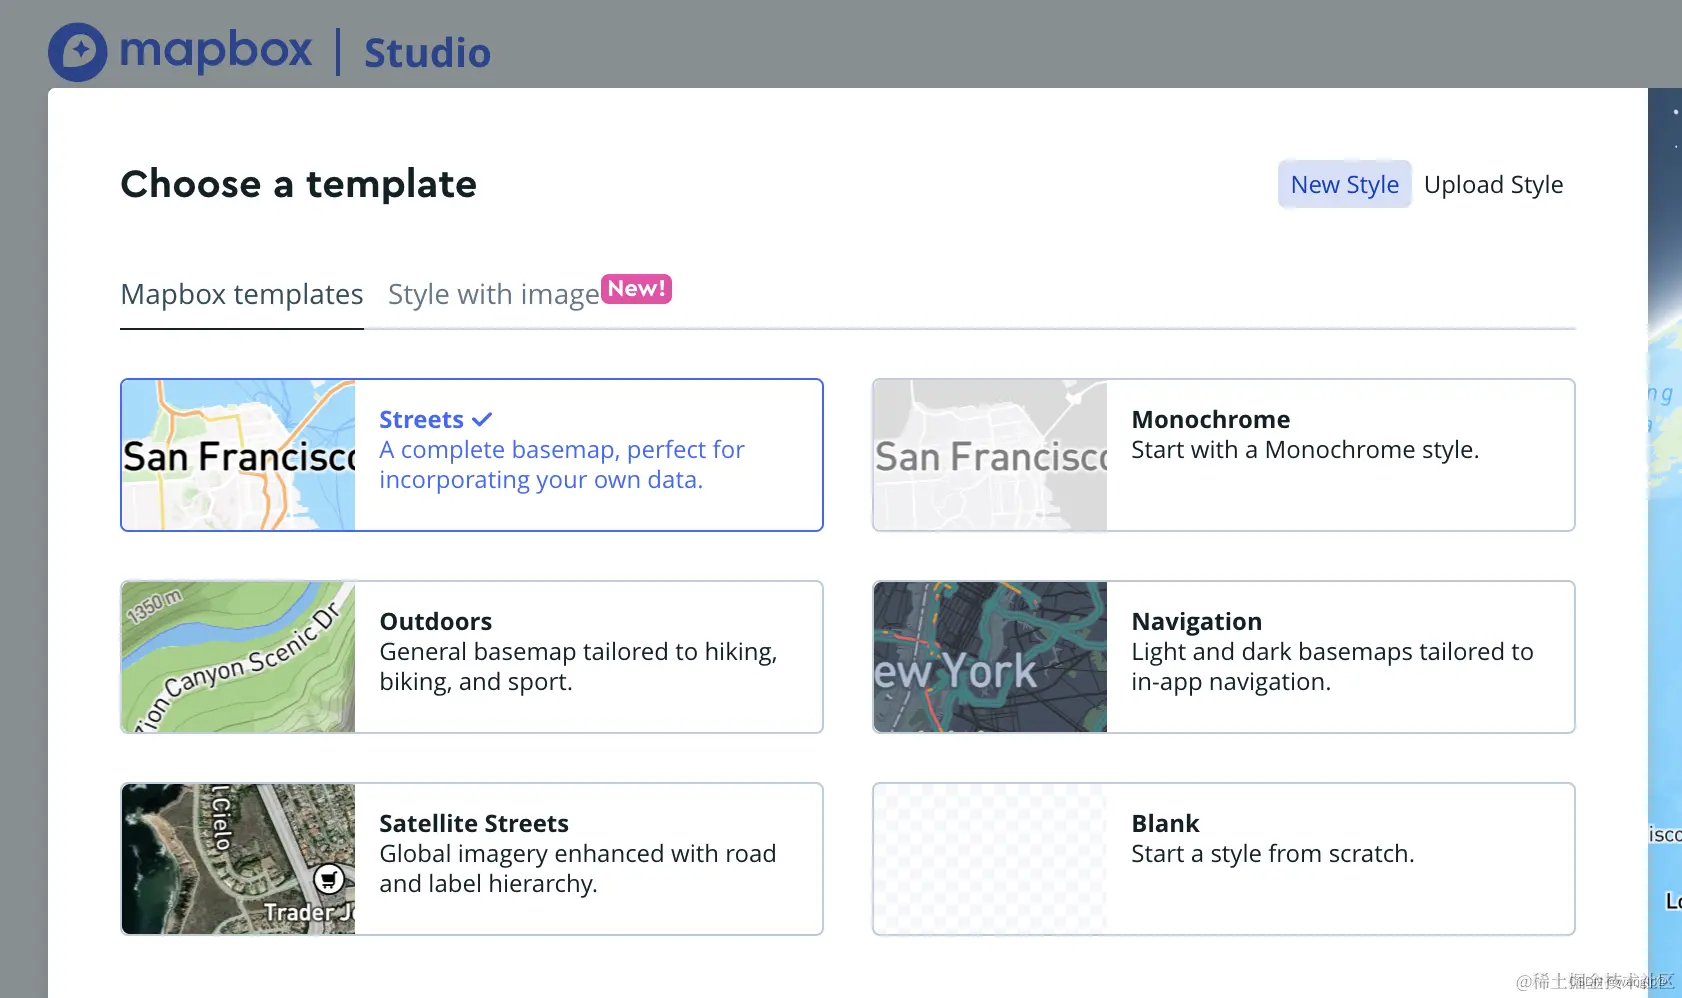This screenshot has height=998, width=1682.
Task: Click the Outdoors canyon map thumbnail
Action: pos(239,657)
